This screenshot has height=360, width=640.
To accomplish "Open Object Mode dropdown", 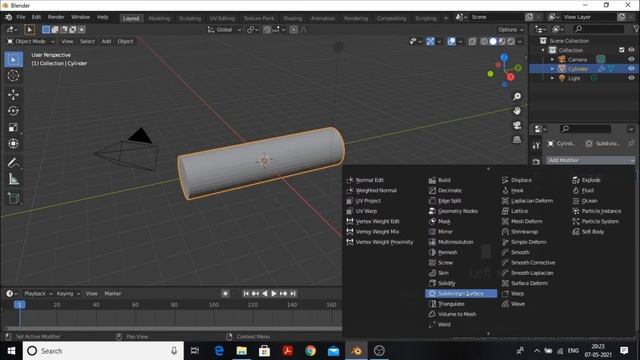I will pyautogui.click(x=31, y=42).
